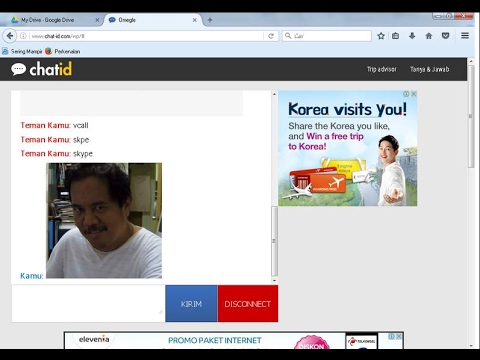Open the downloads arrow icon

412,36
